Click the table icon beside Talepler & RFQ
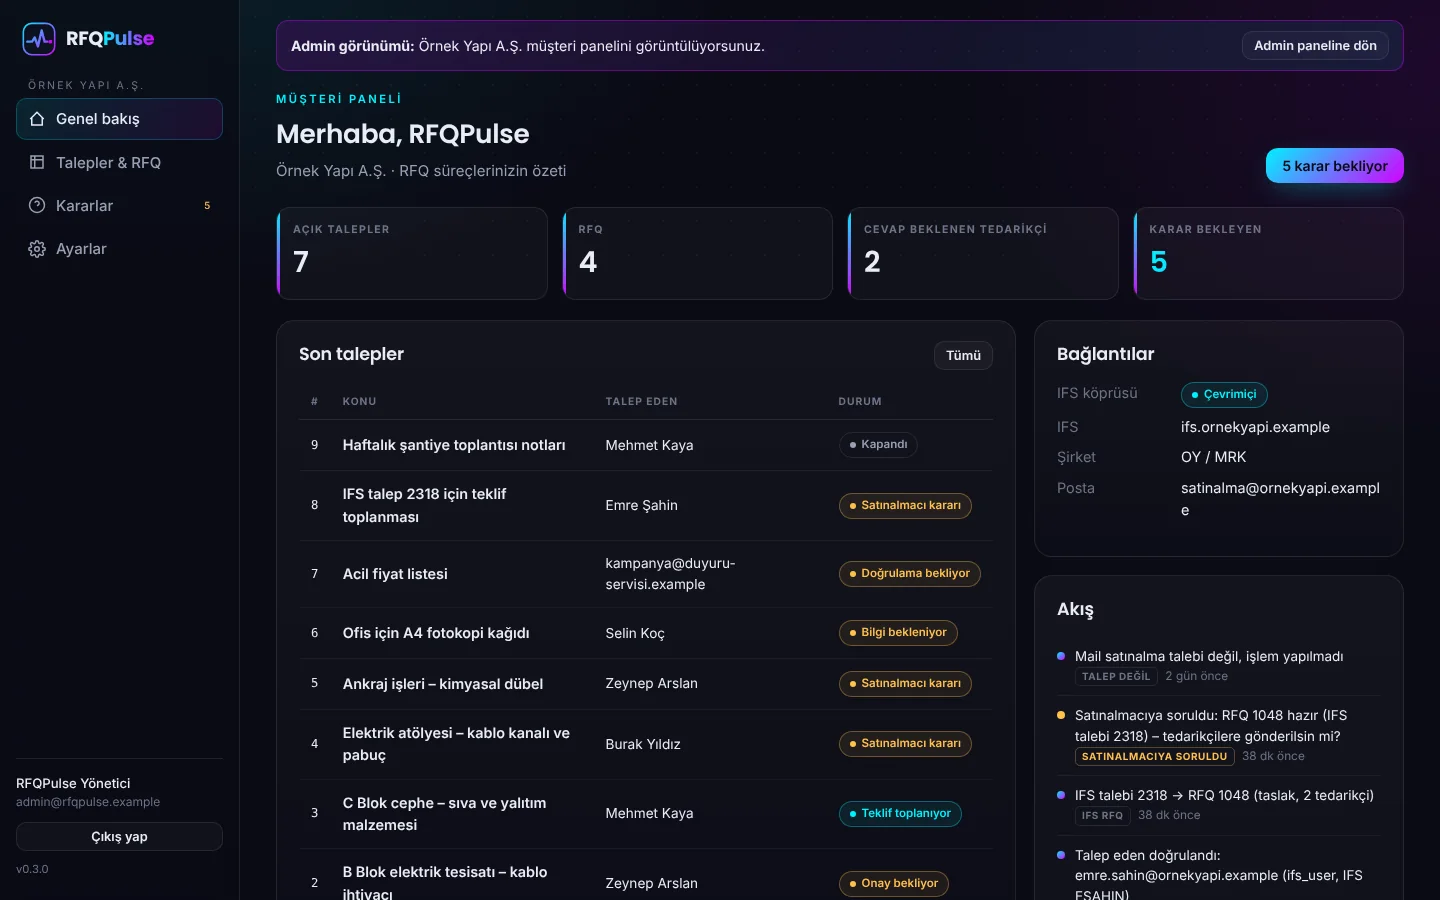 pyautogui.click(x=37, y=162)
